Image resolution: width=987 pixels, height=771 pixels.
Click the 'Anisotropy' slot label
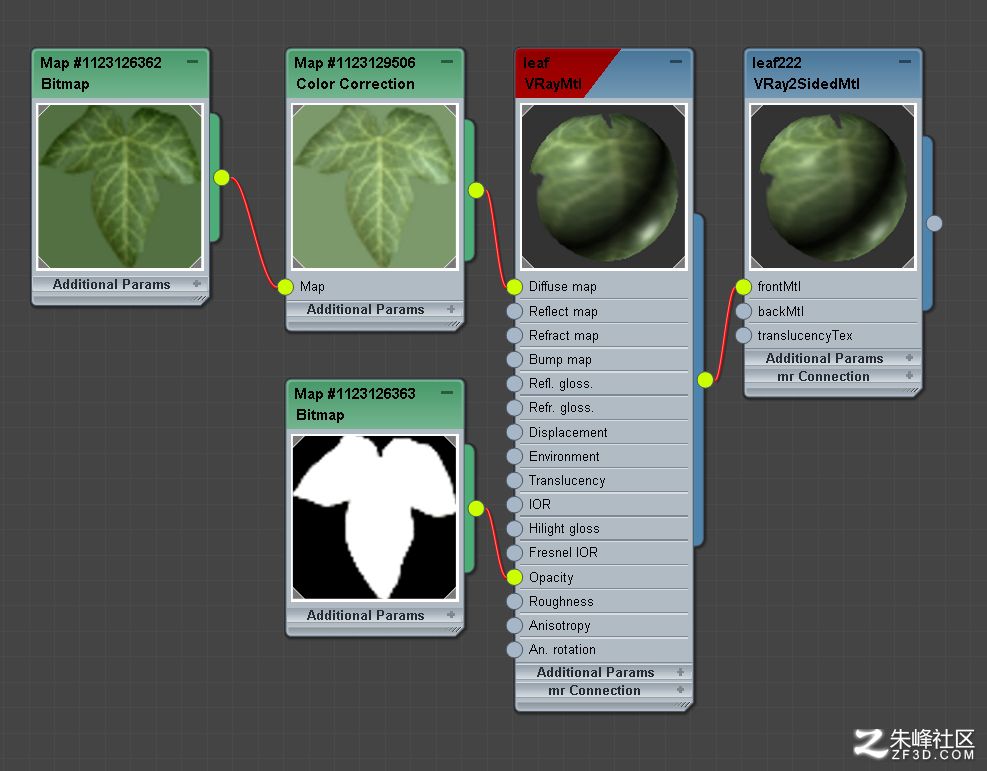(560, 626)
